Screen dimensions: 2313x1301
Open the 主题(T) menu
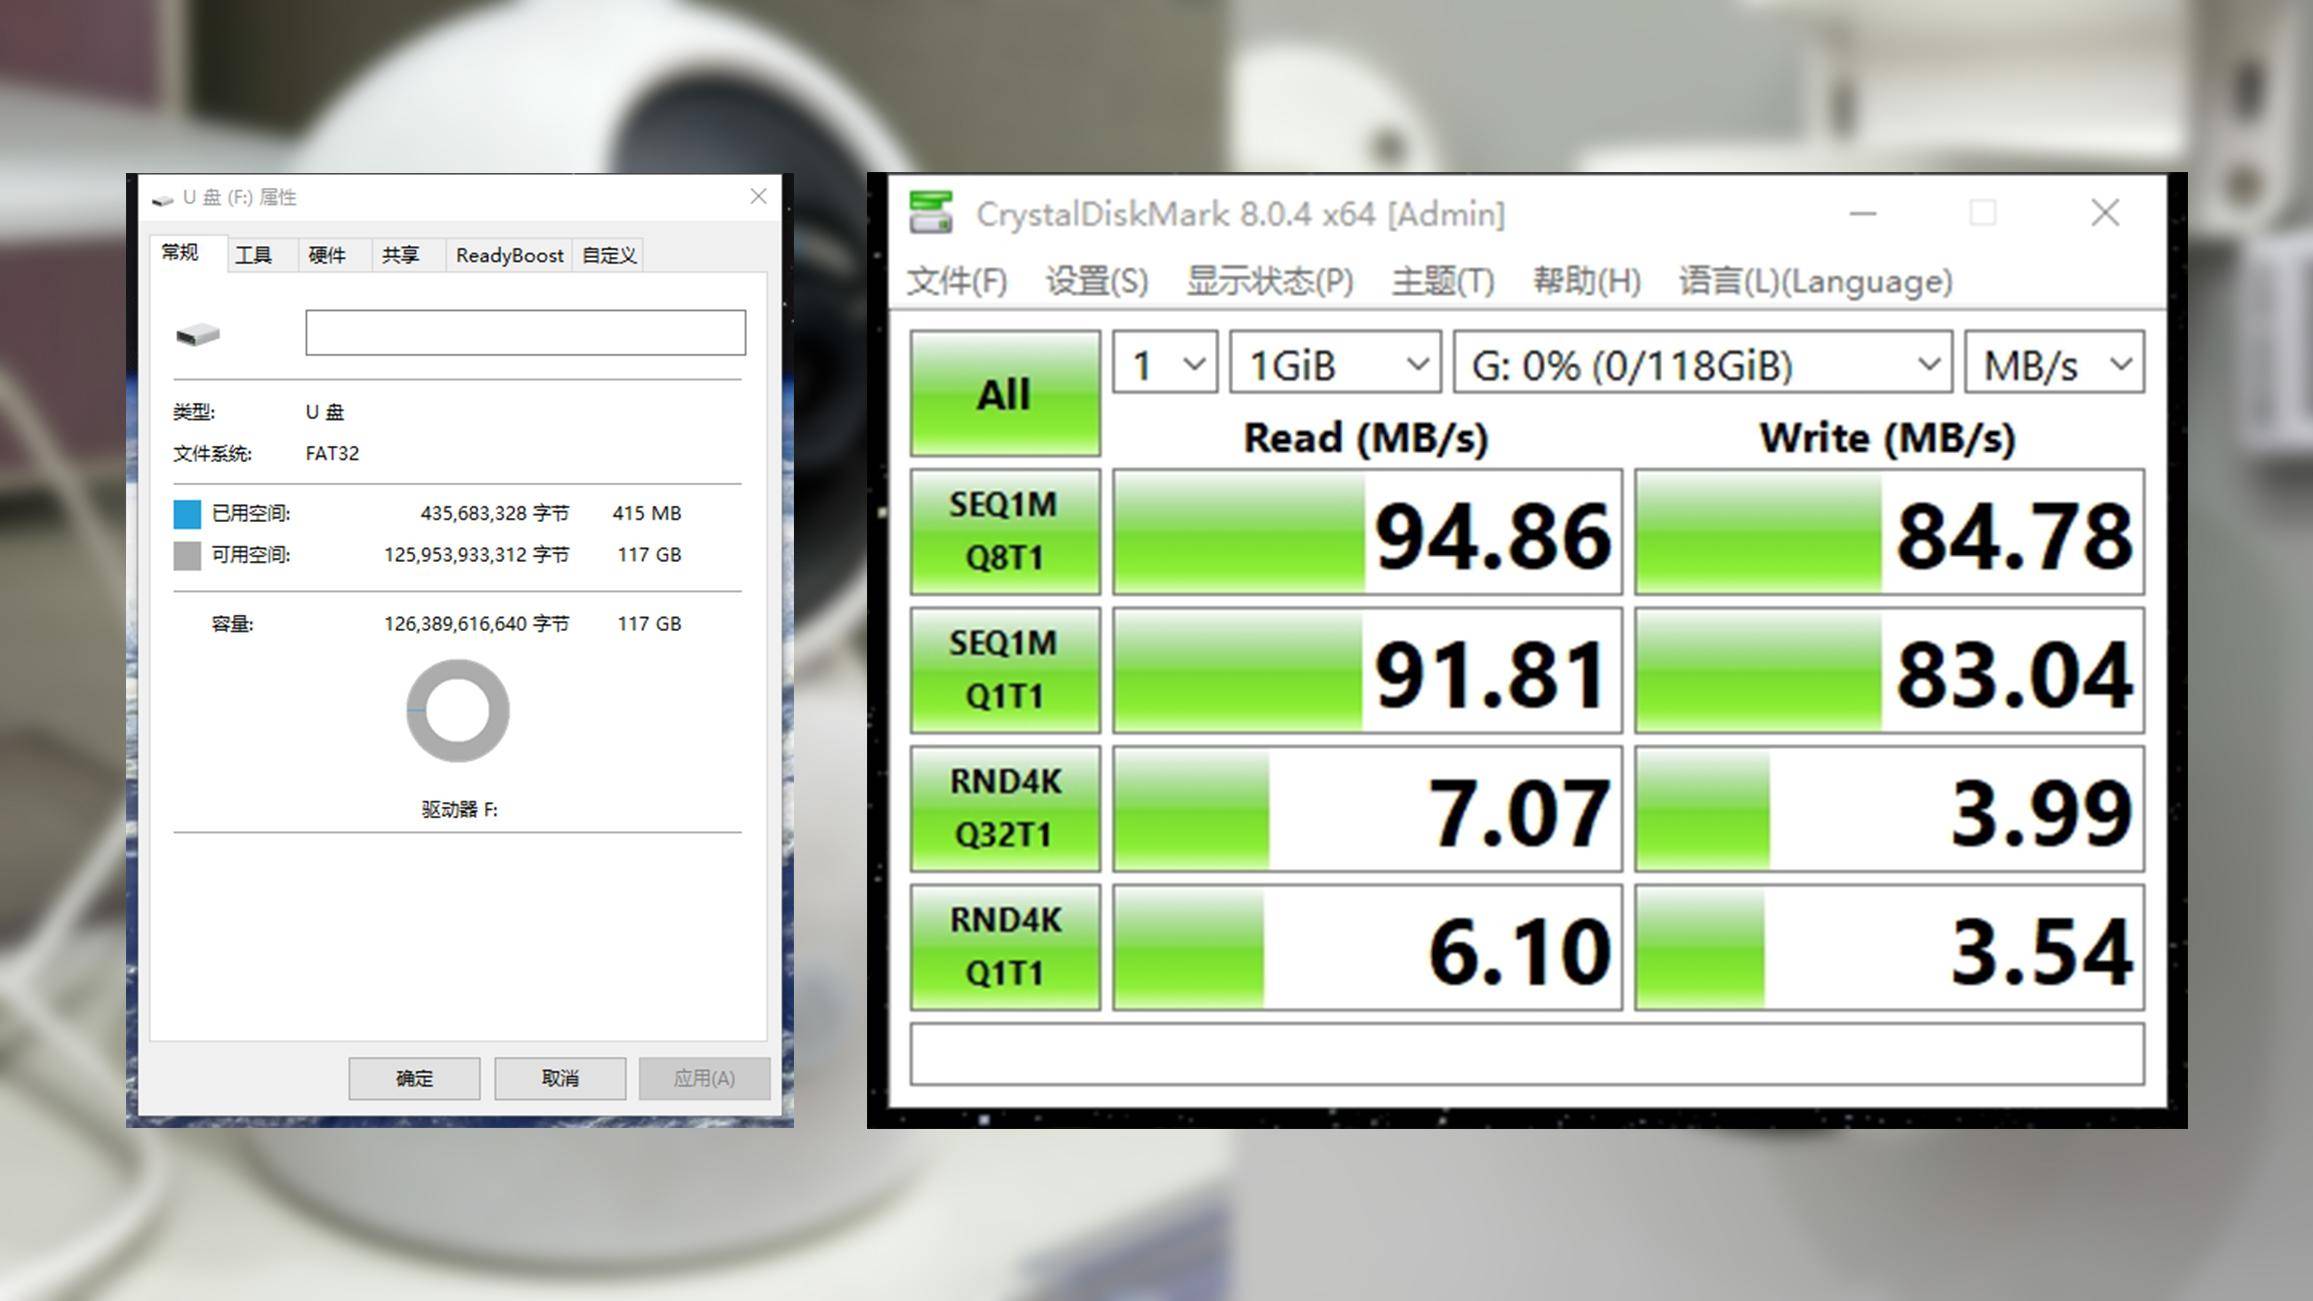[x=1443, y=281]
